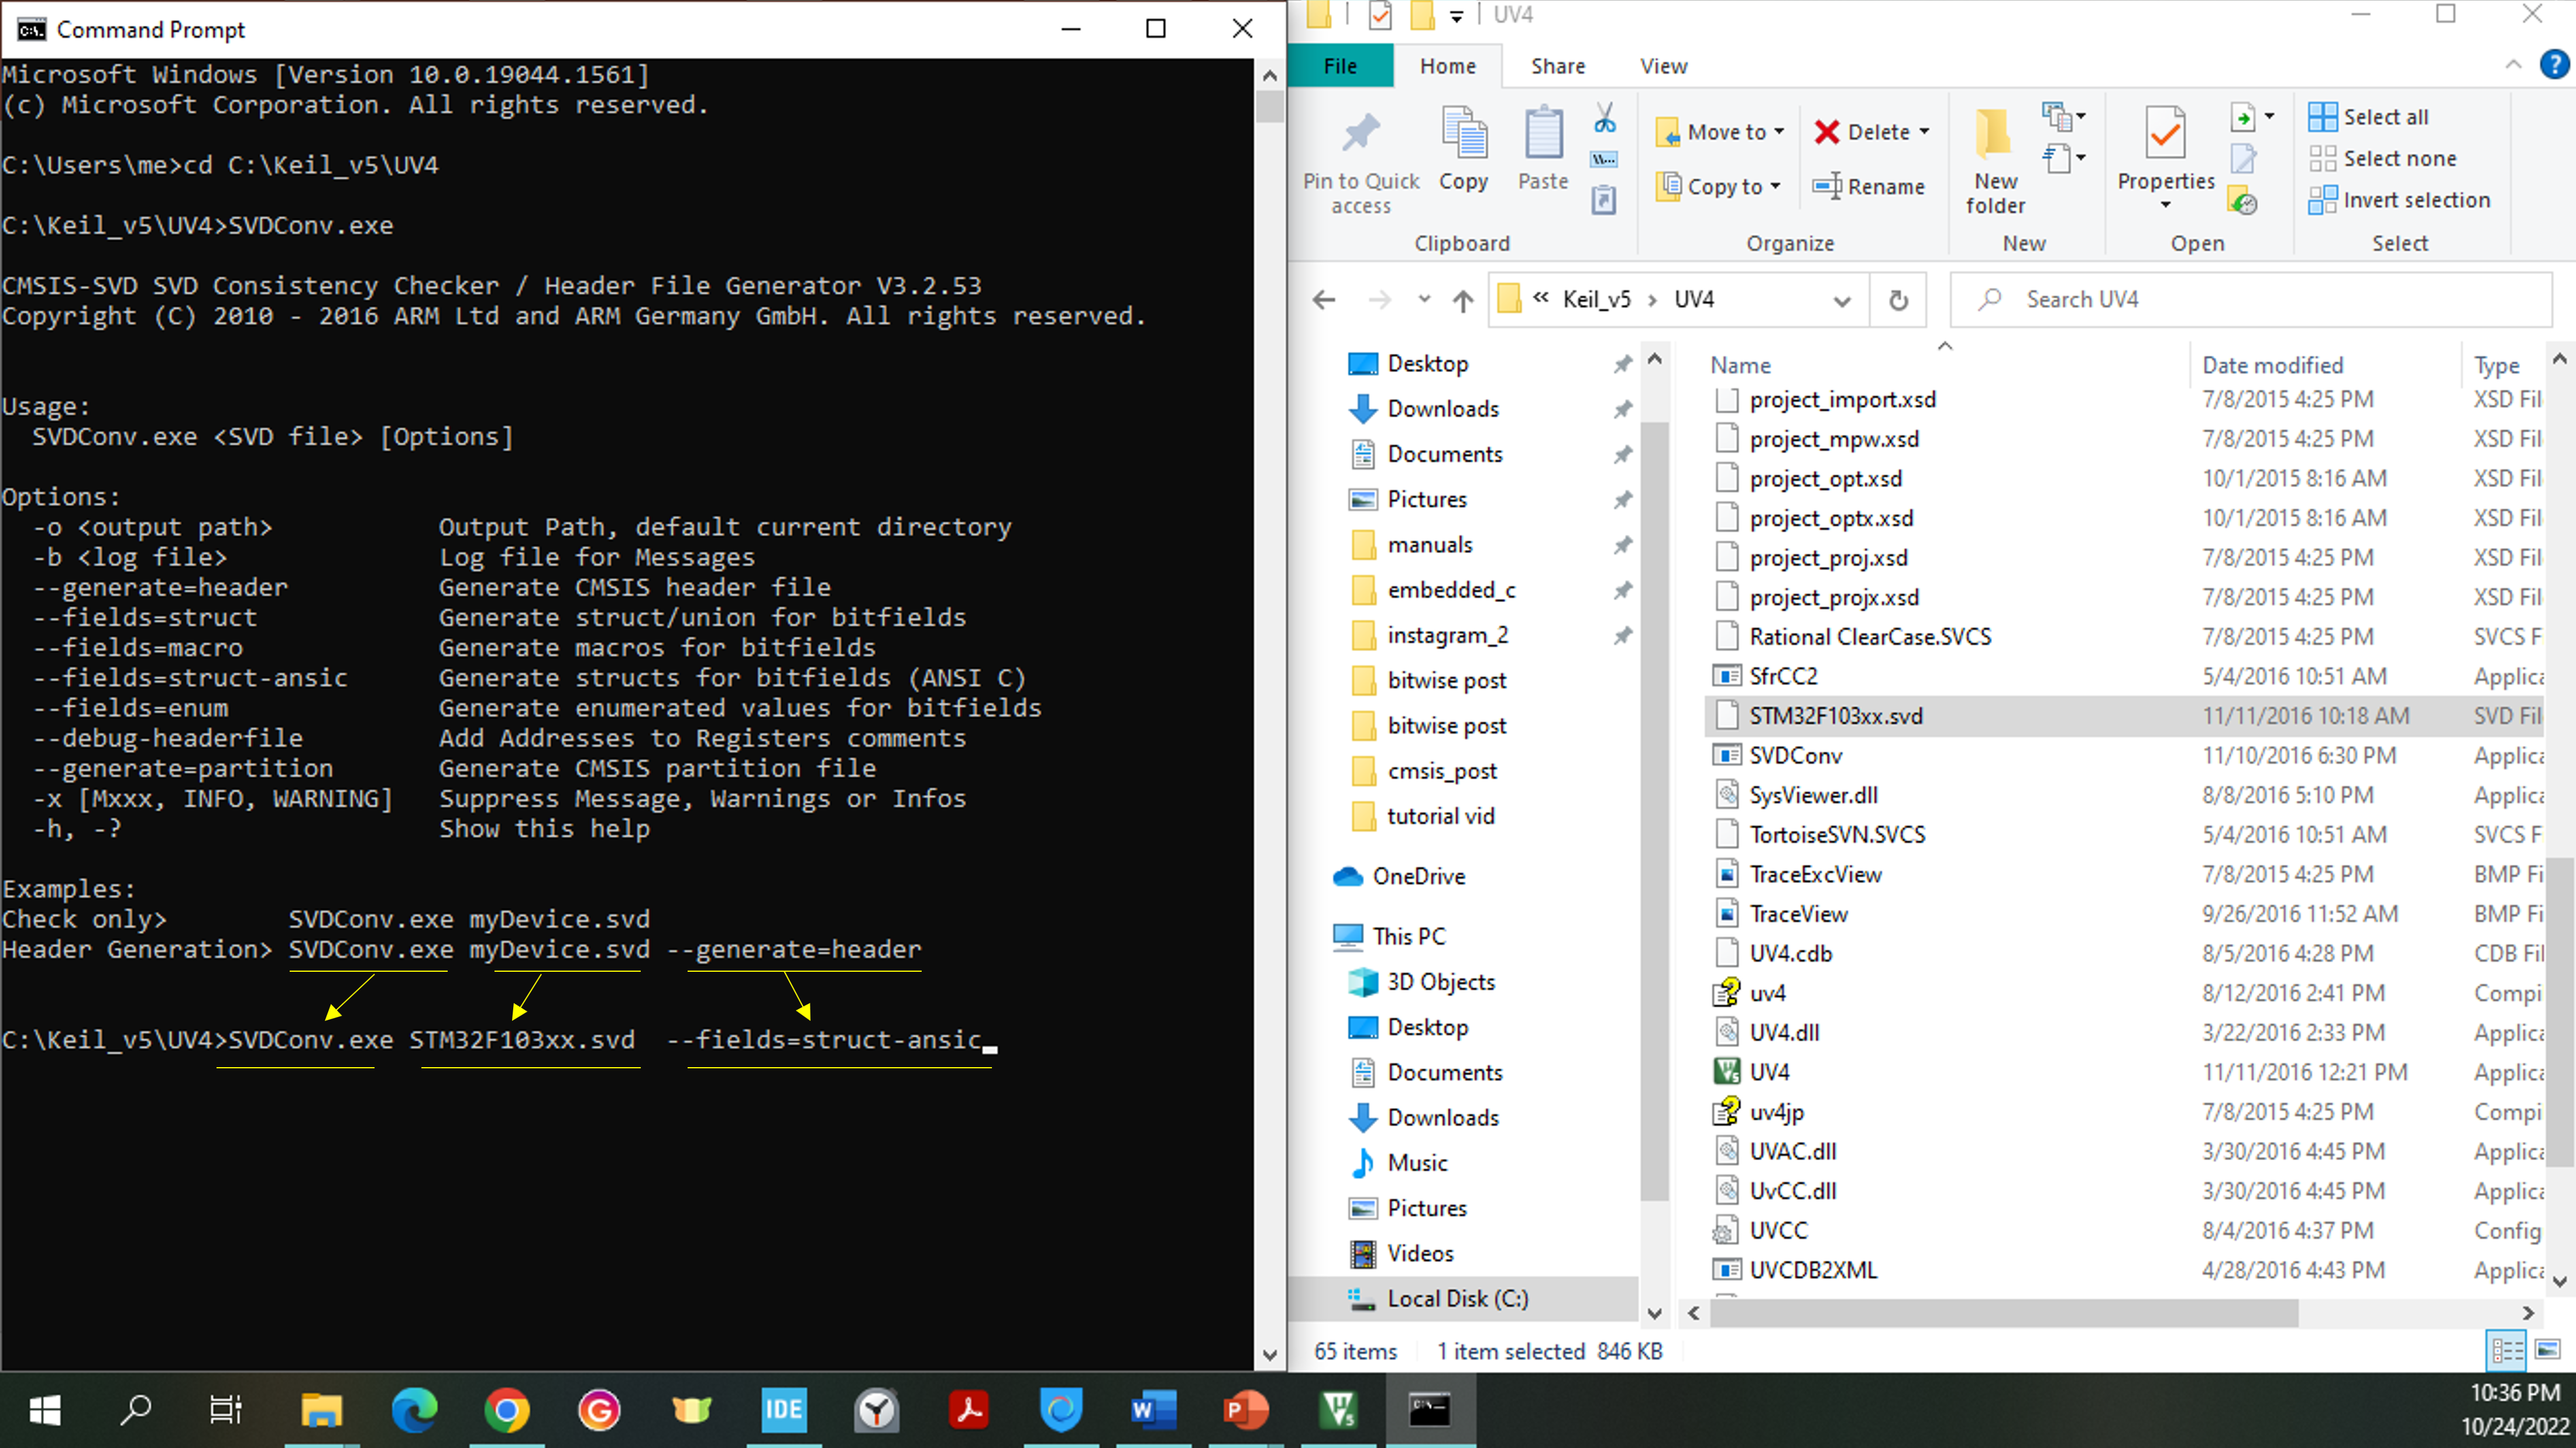This screenshot has height=1448, width=2576.
Task: Click the Windows Start button
Action: (x=45, y=1410)
